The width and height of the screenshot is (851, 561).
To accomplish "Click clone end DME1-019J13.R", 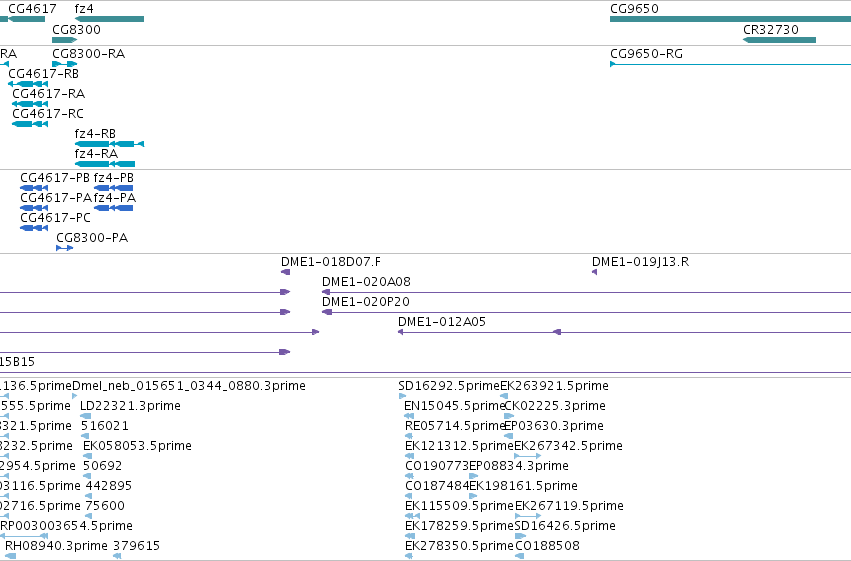I will click(x=594, y=272).
